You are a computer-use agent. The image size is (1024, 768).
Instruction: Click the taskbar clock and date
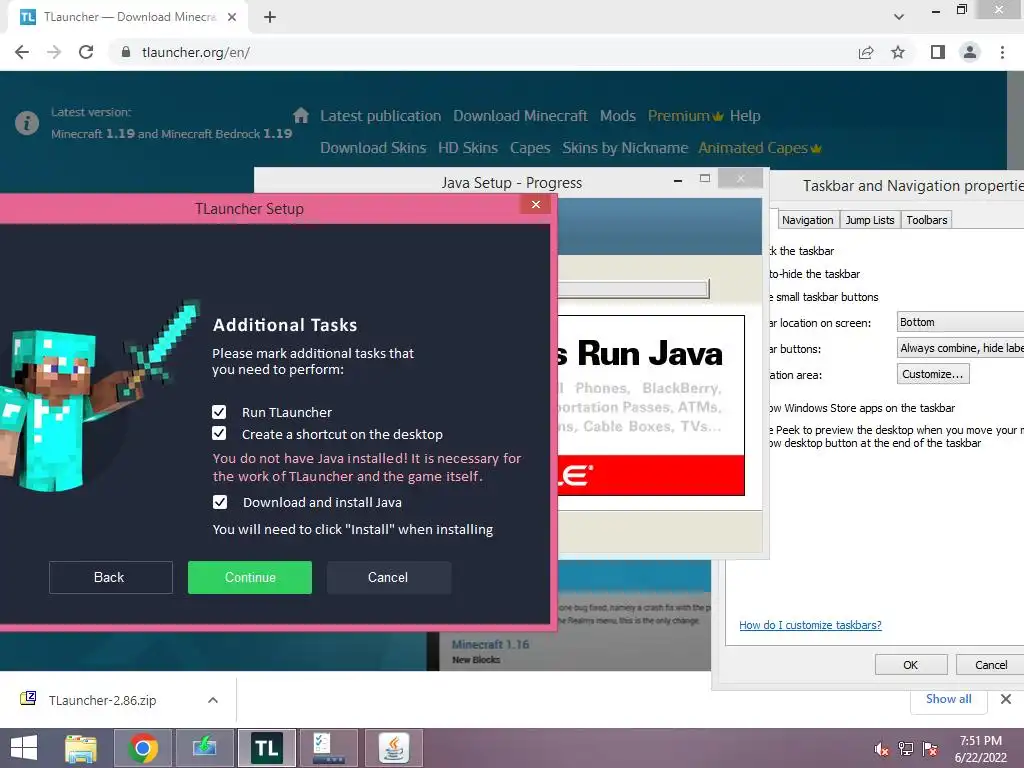click(x=980, y=749)
